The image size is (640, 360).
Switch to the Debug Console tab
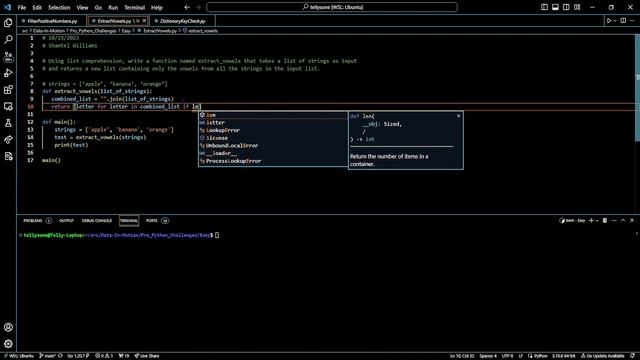pyautogui.click(x=97, y=220)
